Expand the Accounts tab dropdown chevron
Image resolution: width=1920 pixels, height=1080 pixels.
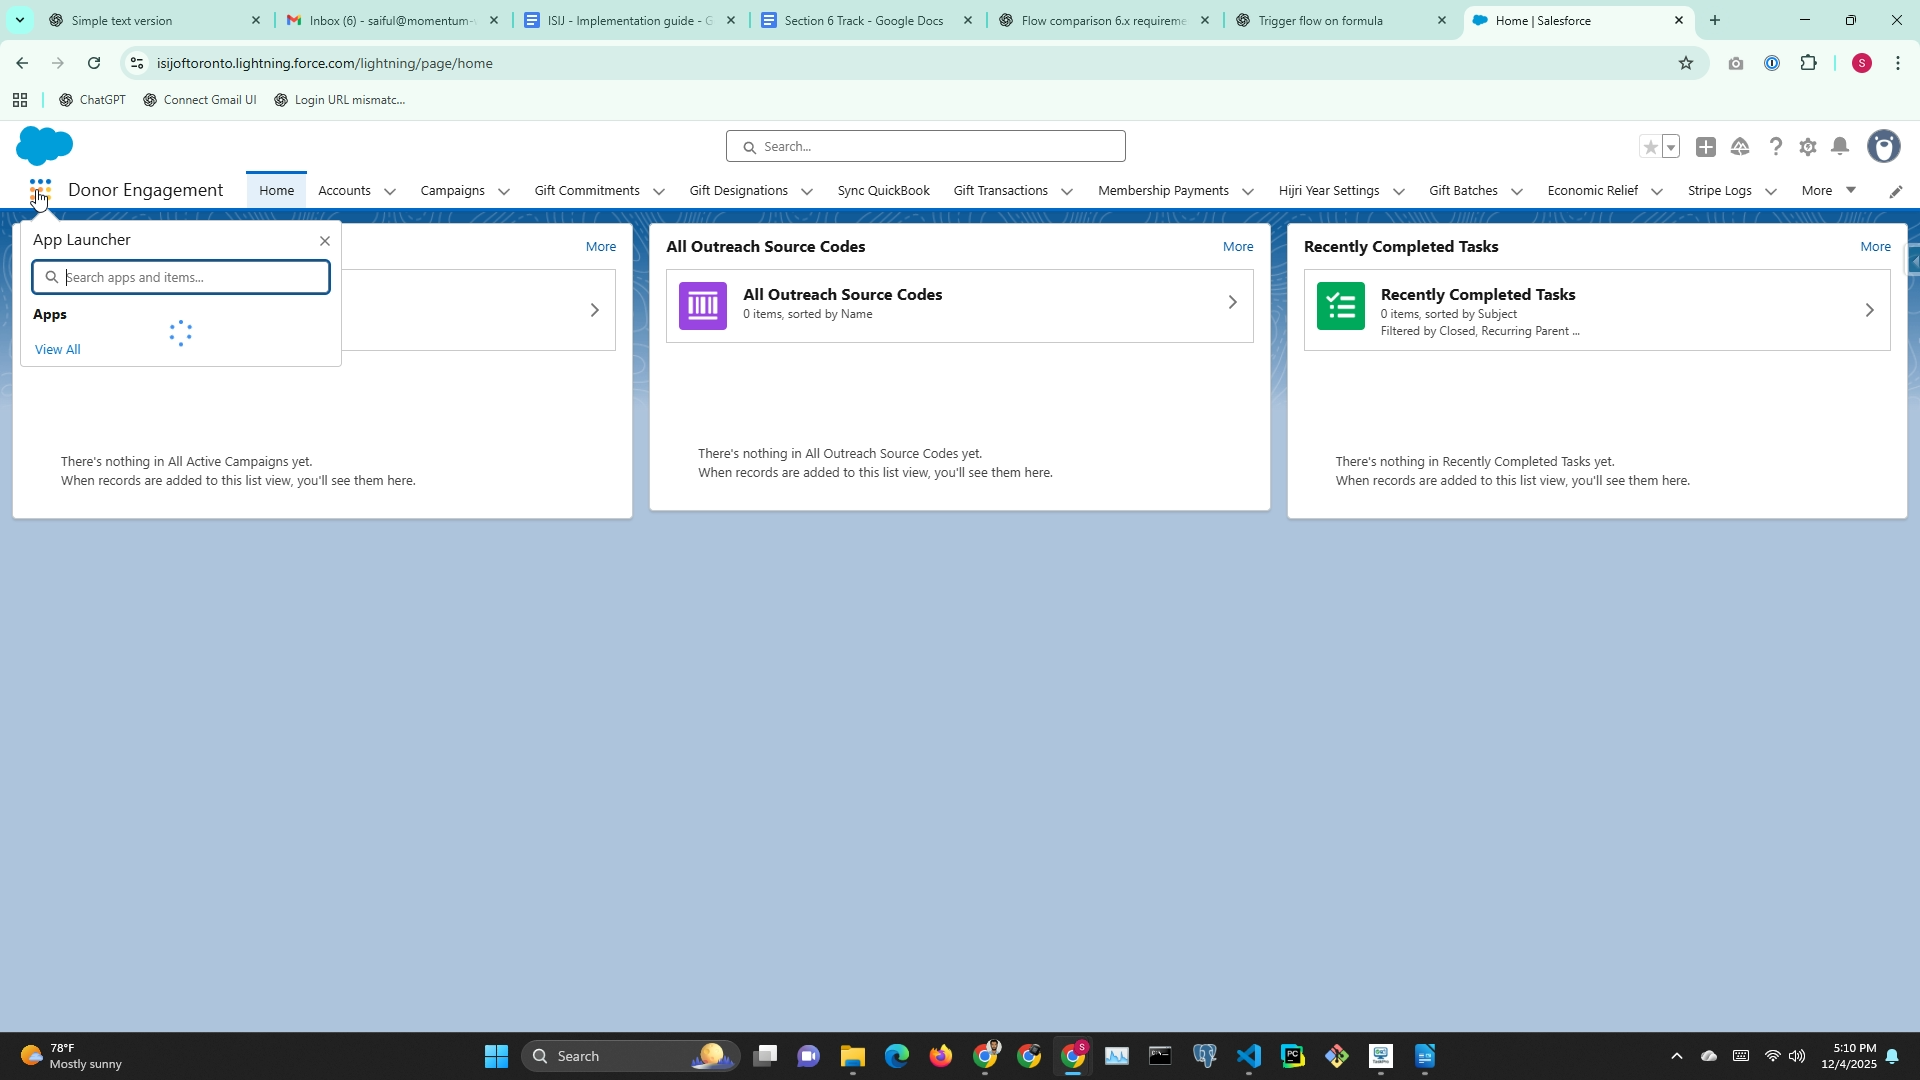coord(390,191)
